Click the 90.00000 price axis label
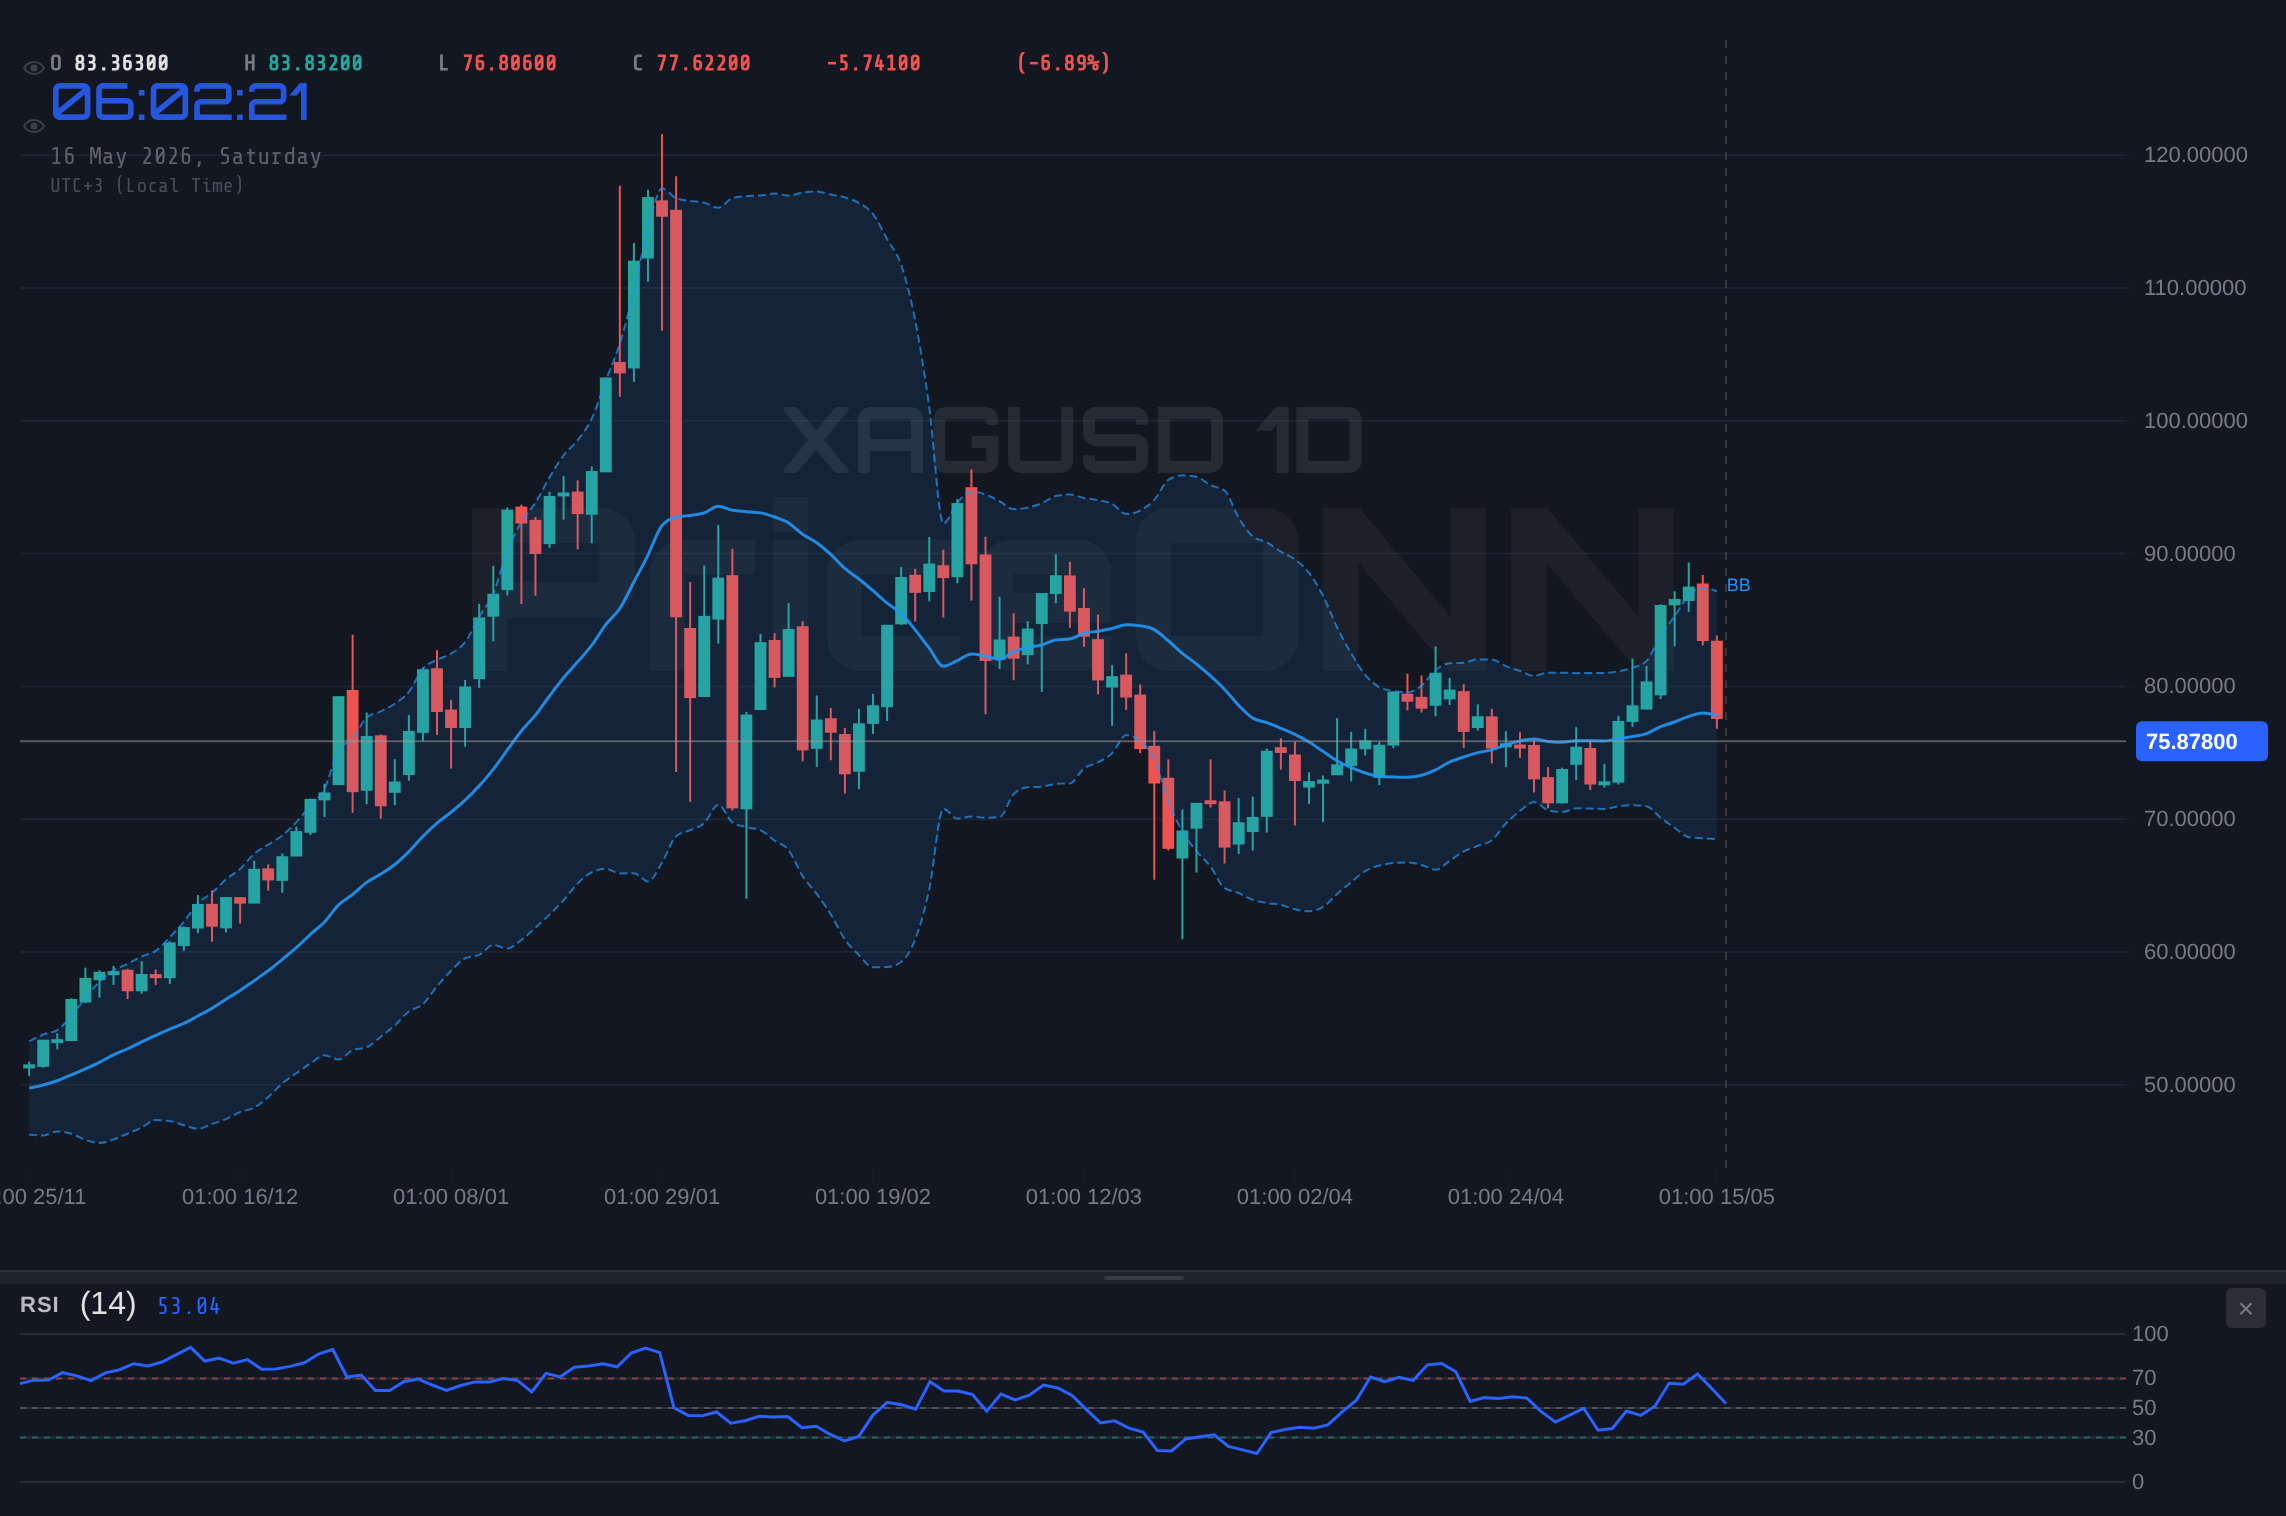 coord(2189,554)
